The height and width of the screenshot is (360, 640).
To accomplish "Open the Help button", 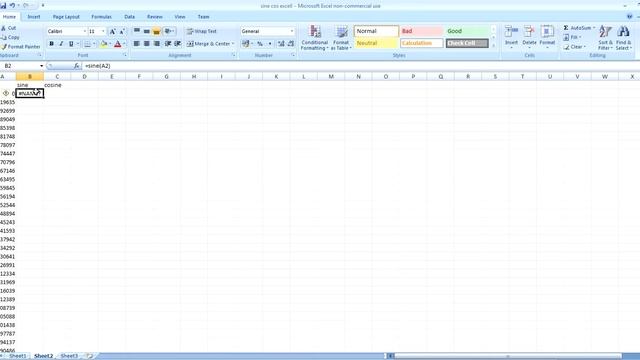I will [629, 17].
